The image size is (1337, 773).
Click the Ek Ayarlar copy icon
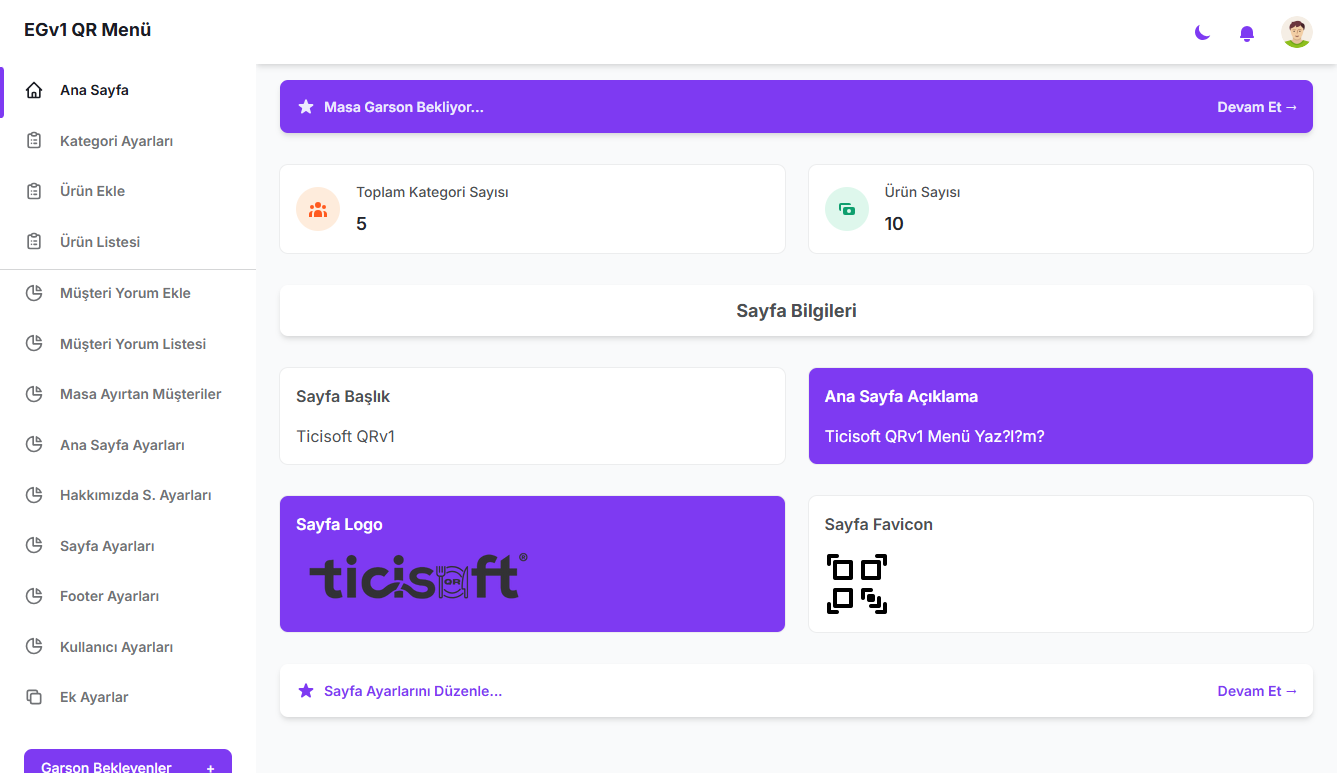pos(34,697)
